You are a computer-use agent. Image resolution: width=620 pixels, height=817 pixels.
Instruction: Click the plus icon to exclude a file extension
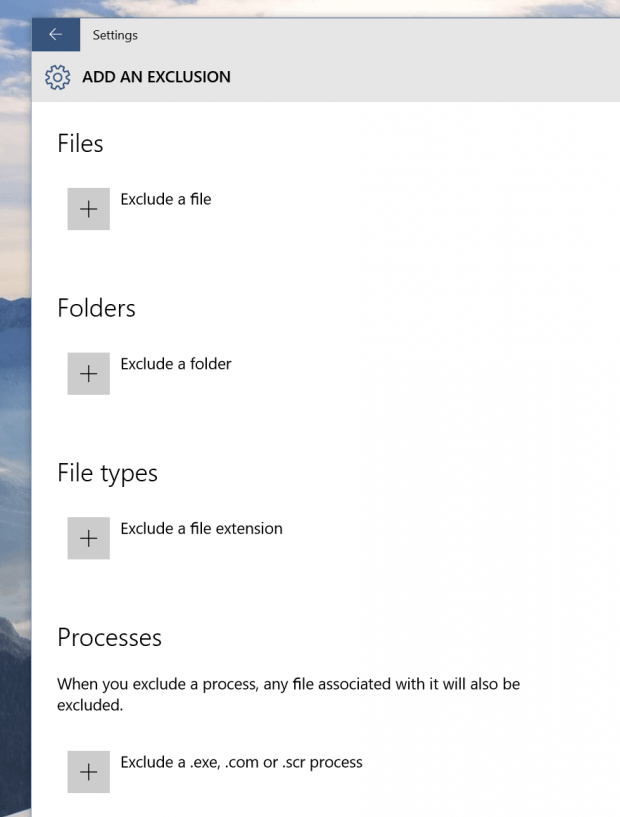tap(88, 538)
